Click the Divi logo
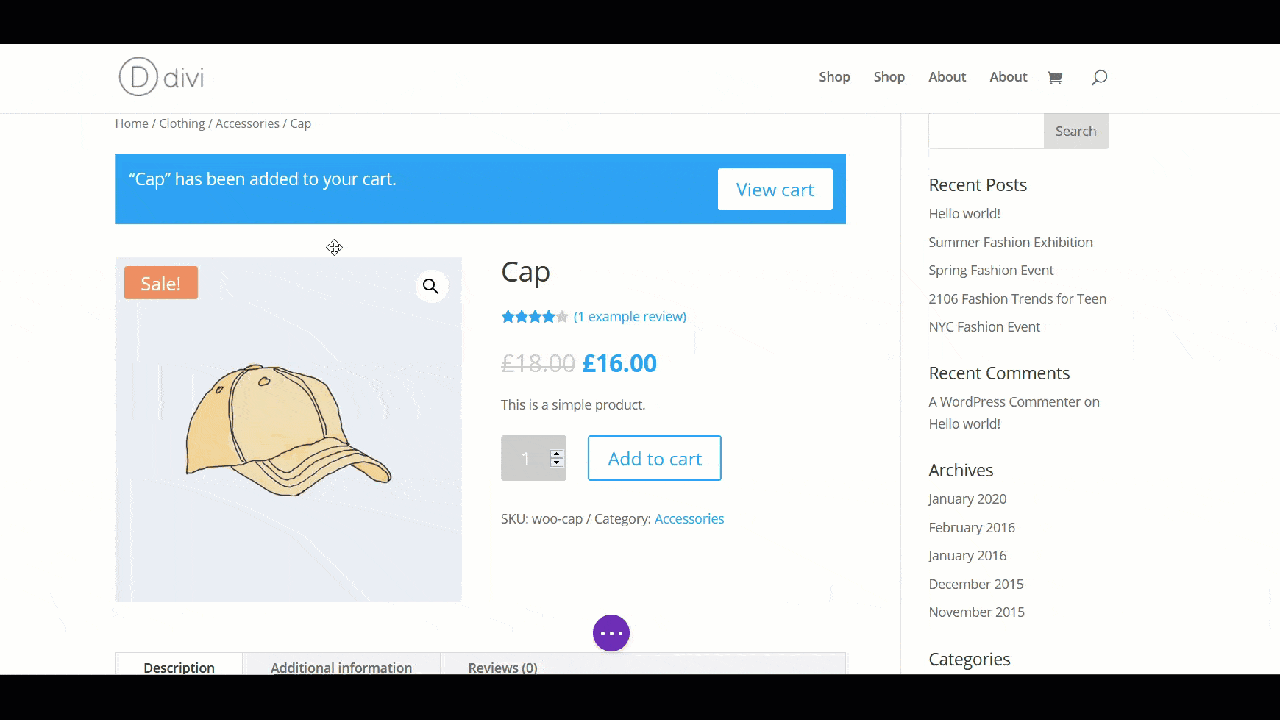Screen dimensions: 1280x720 (161, 77)
